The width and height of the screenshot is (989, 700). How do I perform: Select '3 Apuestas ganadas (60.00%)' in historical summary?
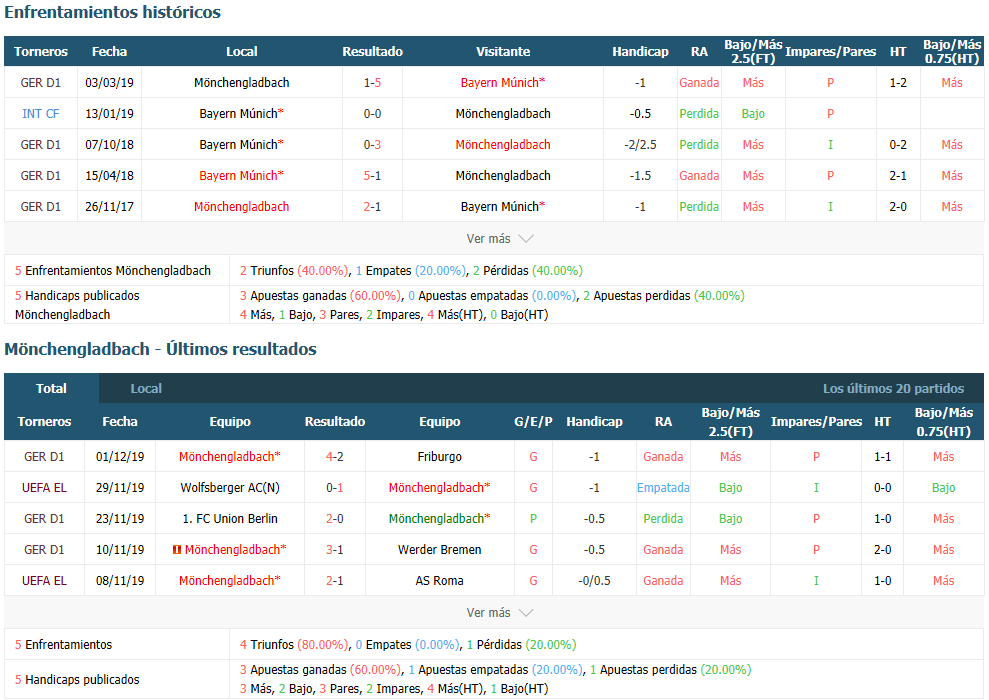[320, 295]
